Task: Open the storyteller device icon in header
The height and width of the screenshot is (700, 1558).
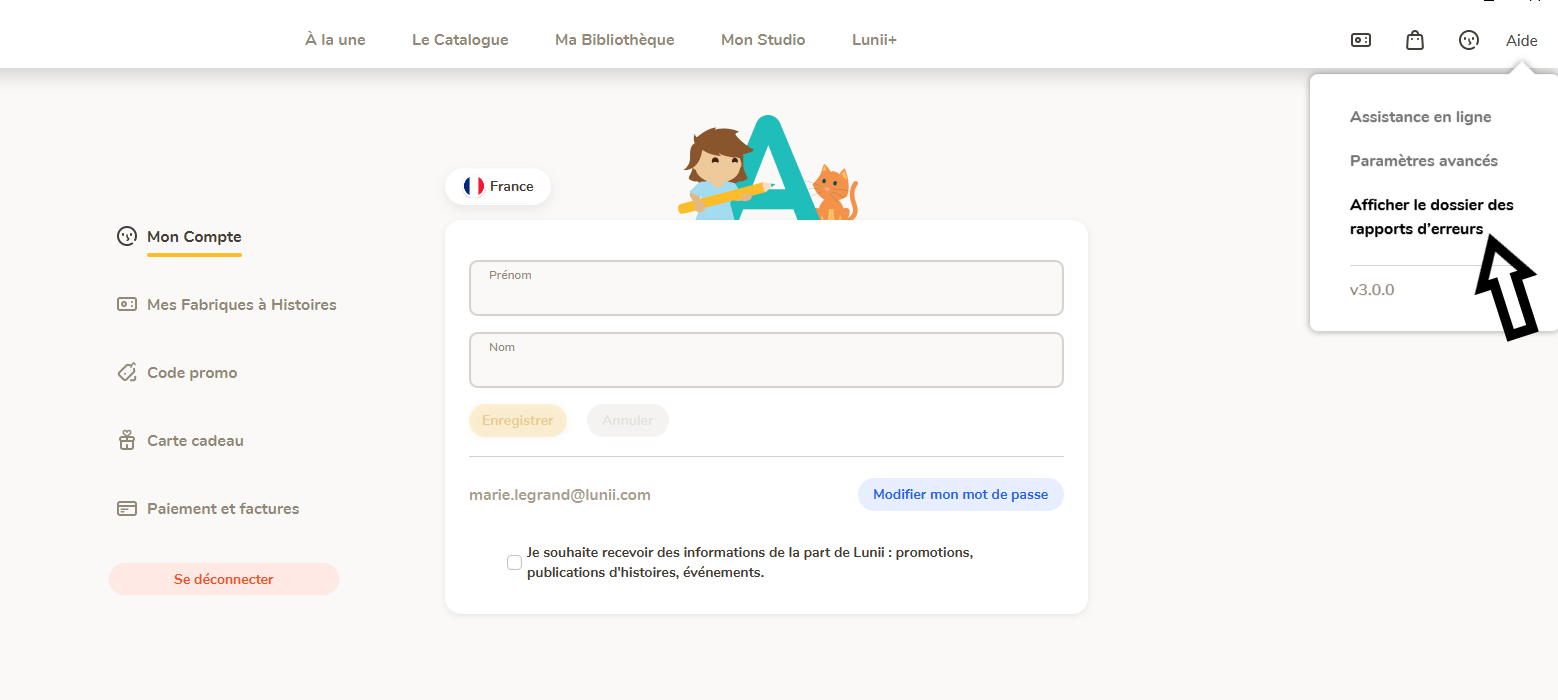Action: 1361,40
